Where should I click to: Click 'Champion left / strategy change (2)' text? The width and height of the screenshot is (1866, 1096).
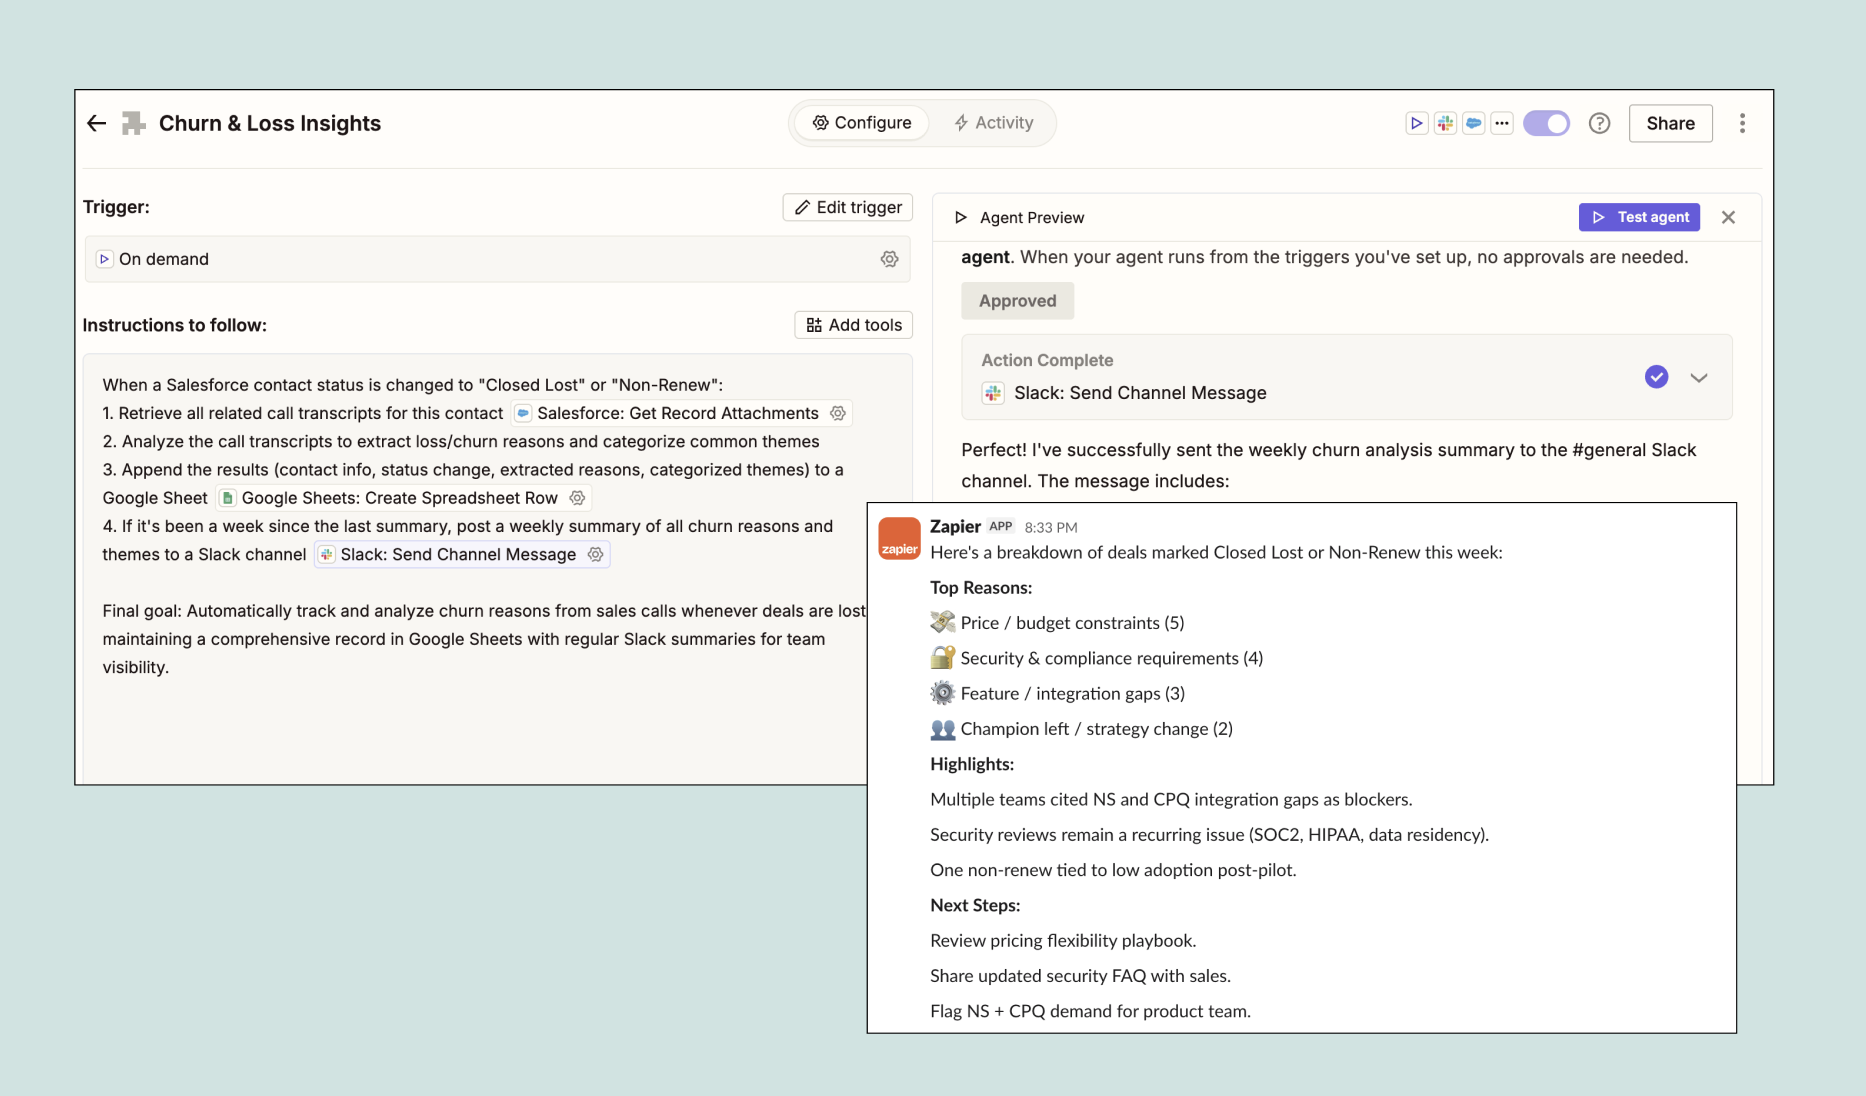click(1097, 729)
